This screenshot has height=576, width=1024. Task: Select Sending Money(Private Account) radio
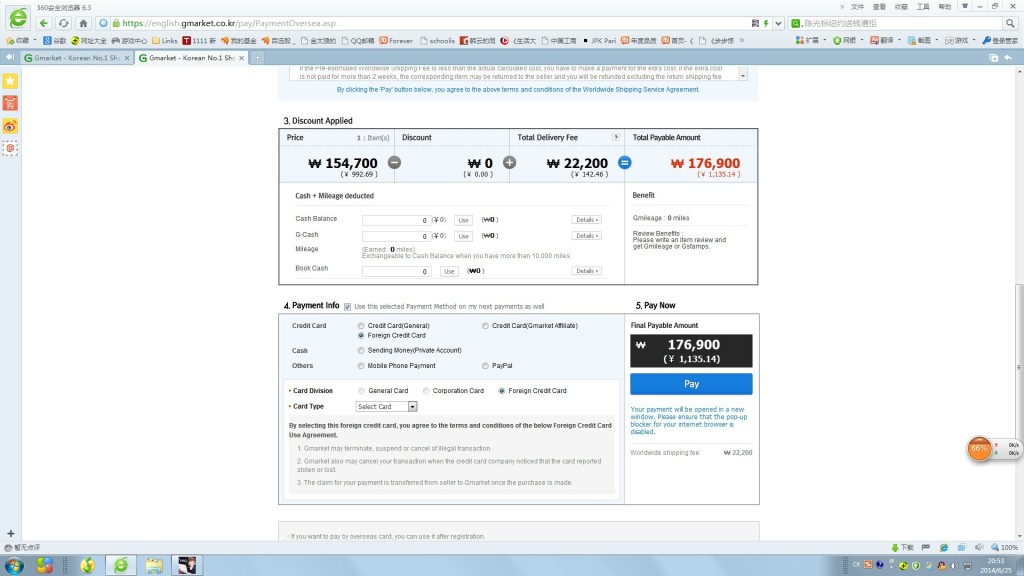[x=361, y=350]
